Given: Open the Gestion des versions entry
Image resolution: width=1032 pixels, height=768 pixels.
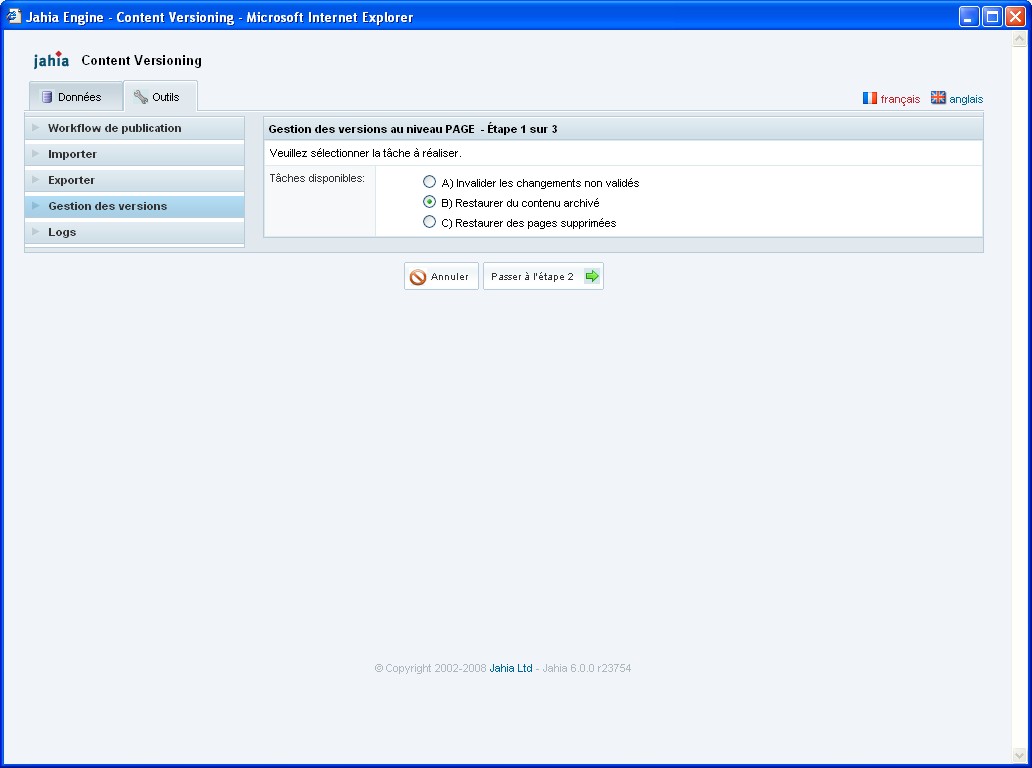Looking at the screenshot, I should click(134, 206).
